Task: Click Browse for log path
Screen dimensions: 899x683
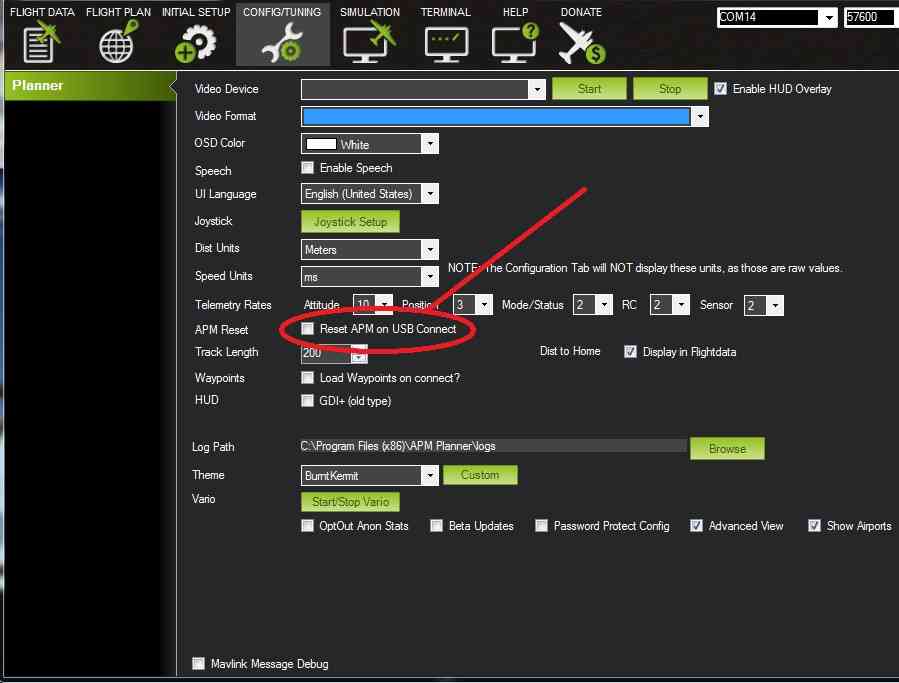Action: 727,449
